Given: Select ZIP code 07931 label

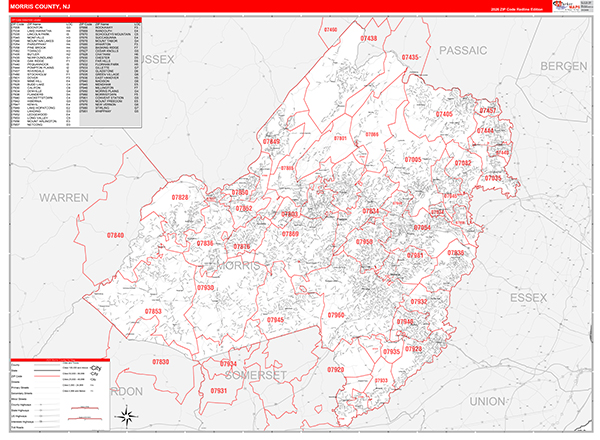Looking at the screenshot, I should (x=219, y=391).
